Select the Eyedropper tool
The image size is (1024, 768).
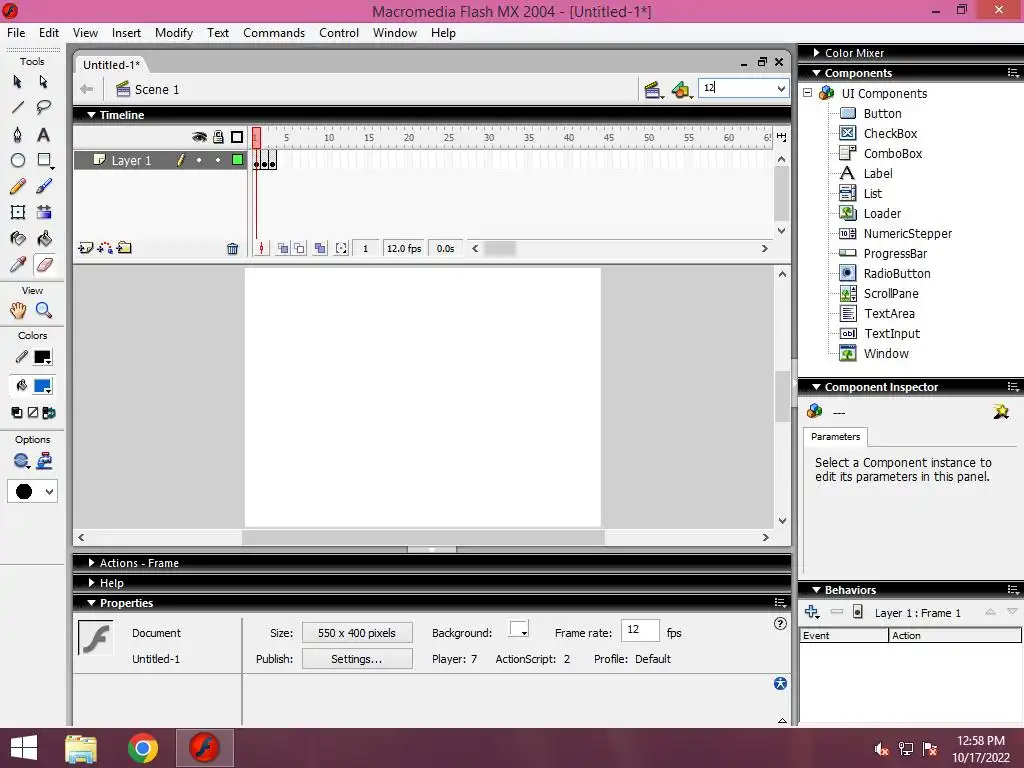point(18,264)
